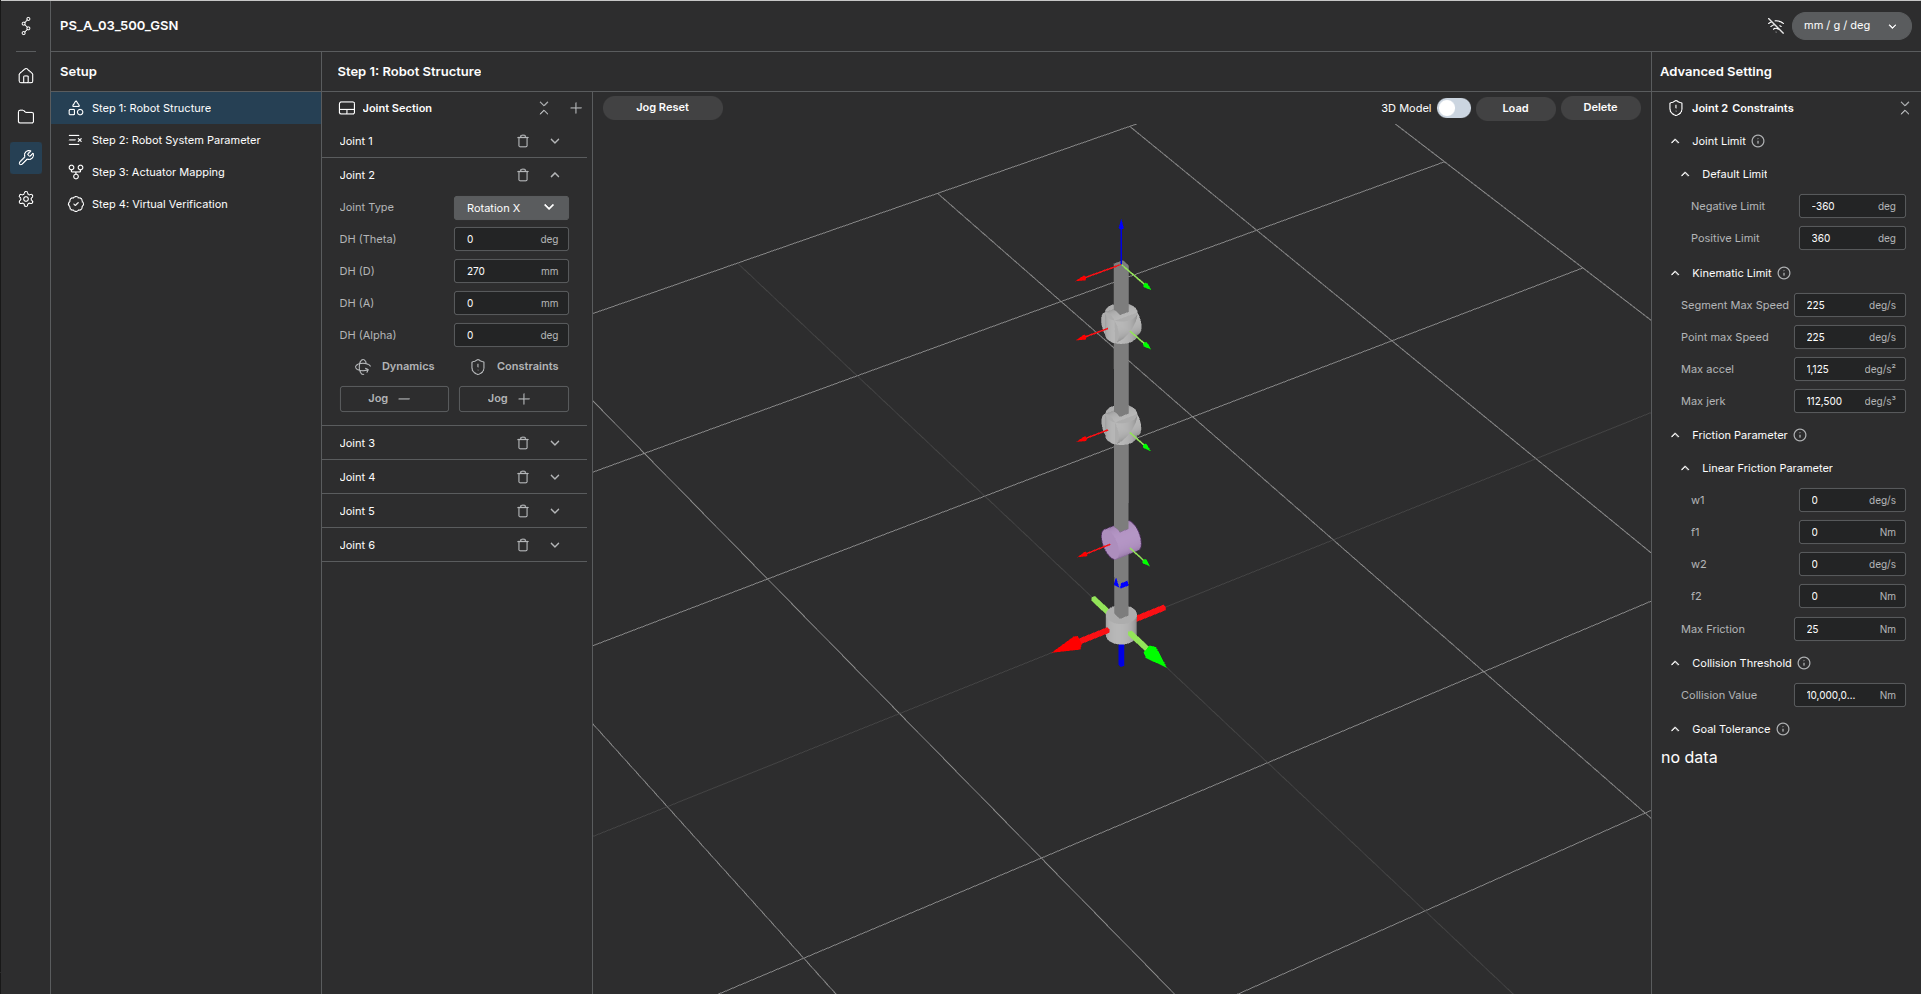Show info for Kinematic Limit

(x=1784, y=273)
